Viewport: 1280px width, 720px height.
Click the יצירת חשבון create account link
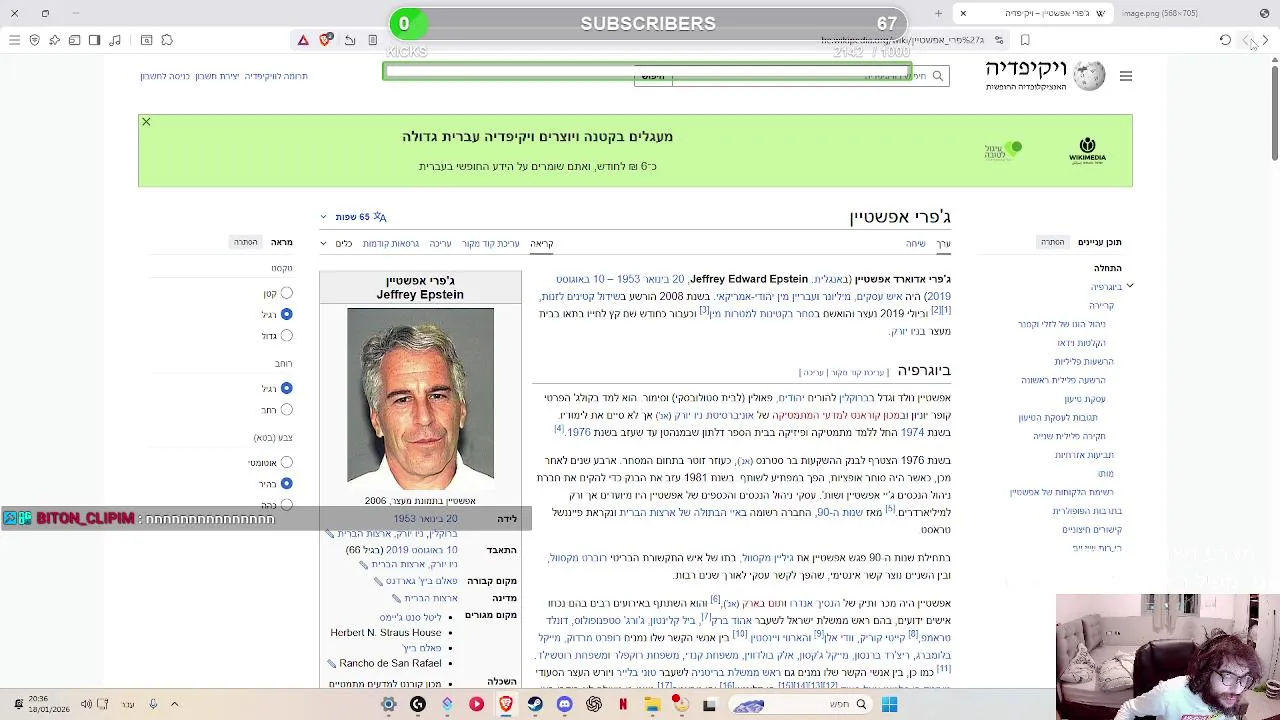click(217, 76)
